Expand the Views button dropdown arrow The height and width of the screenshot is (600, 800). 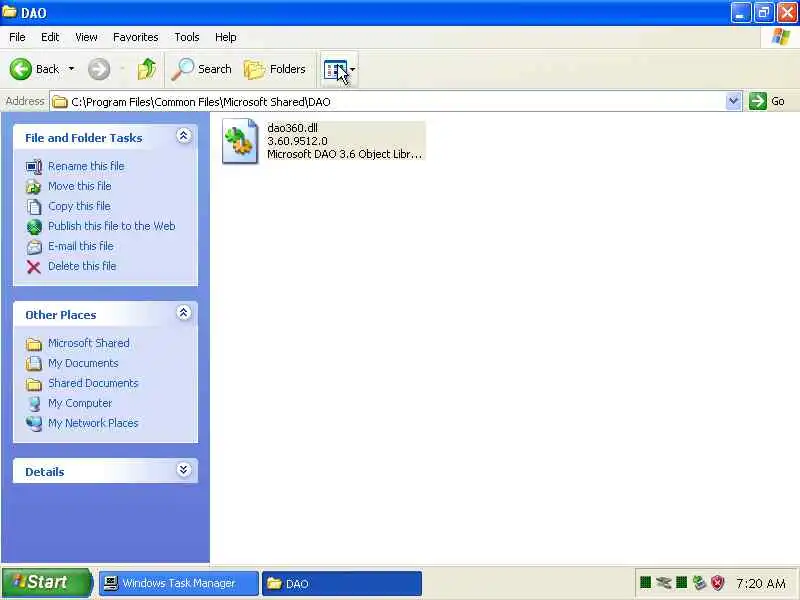coord(353,69)
